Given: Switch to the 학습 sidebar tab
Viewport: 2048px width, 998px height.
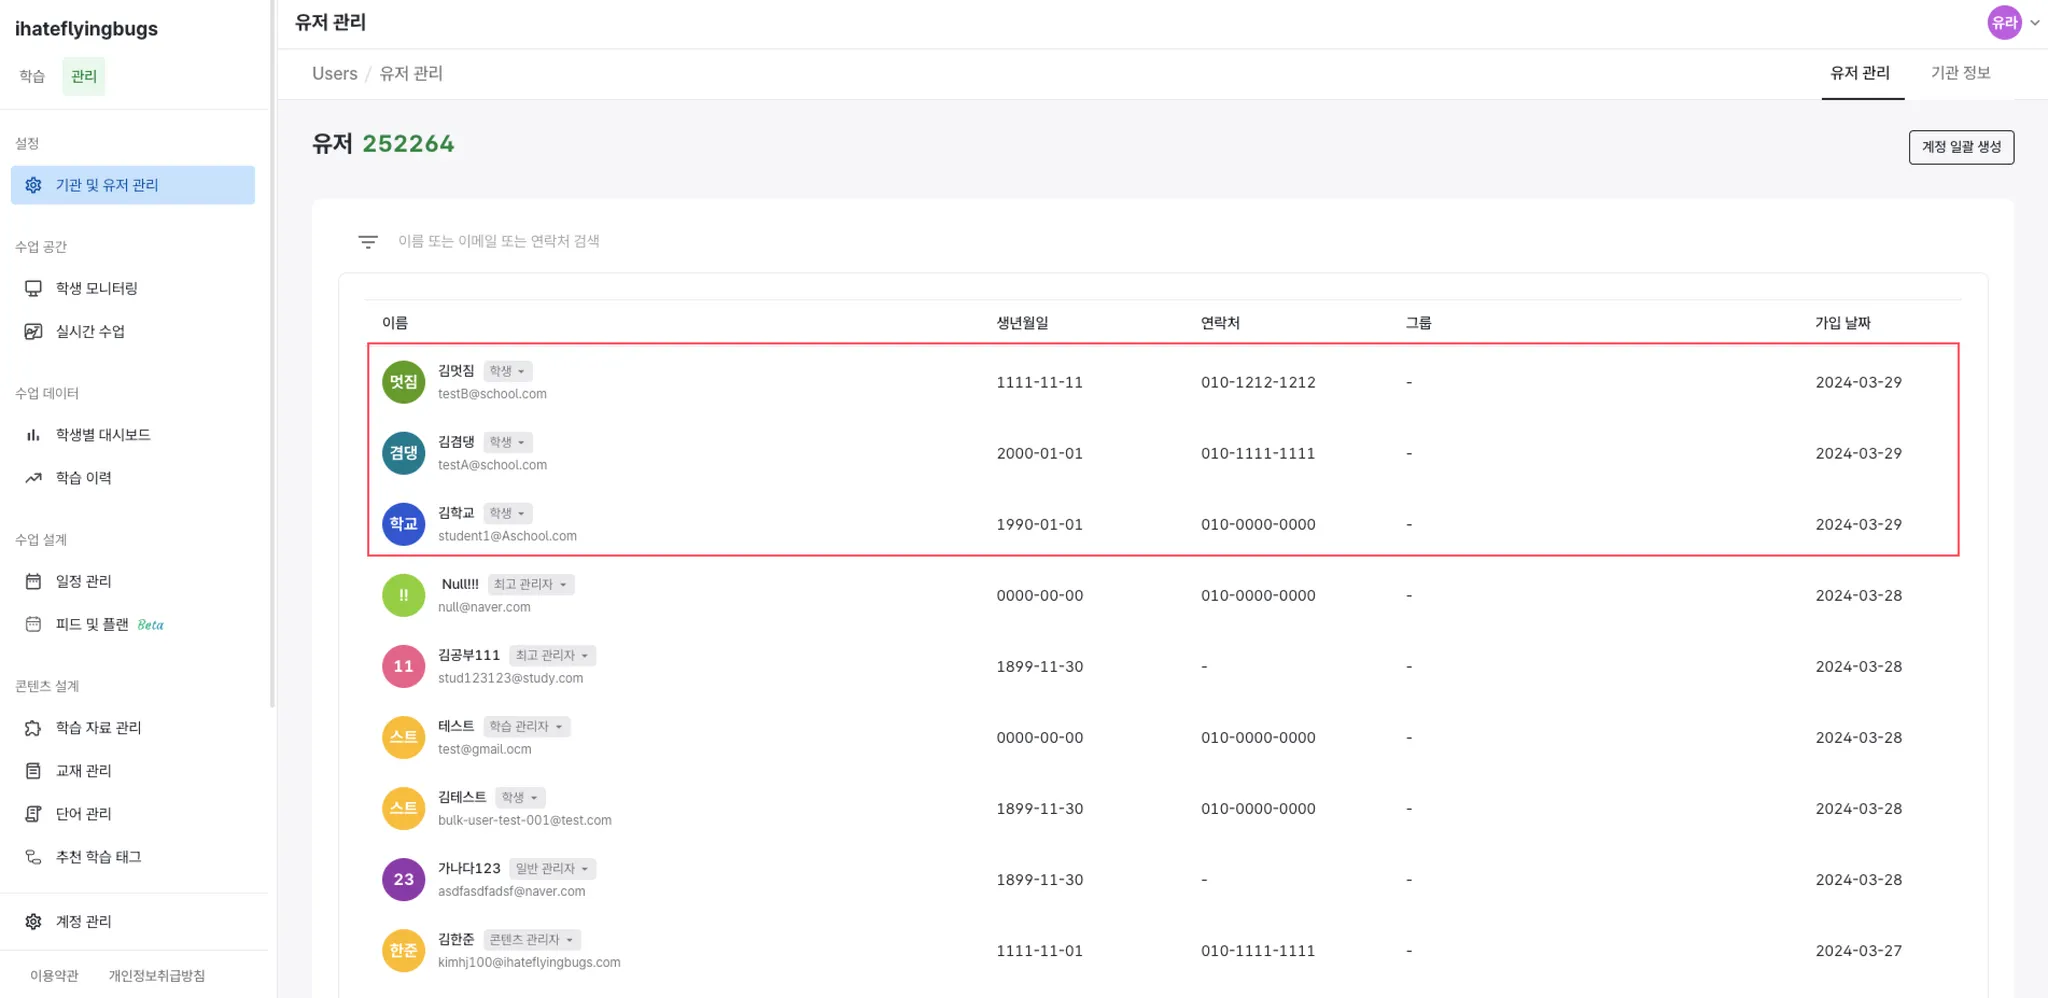Looking at the screenshot, I should (32, 76).
